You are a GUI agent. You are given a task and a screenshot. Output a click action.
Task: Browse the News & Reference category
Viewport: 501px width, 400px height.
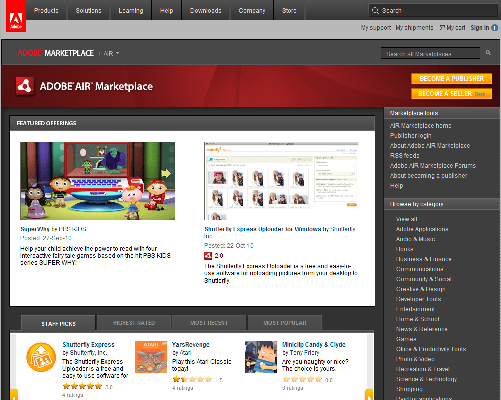click(x=422, y=329)
